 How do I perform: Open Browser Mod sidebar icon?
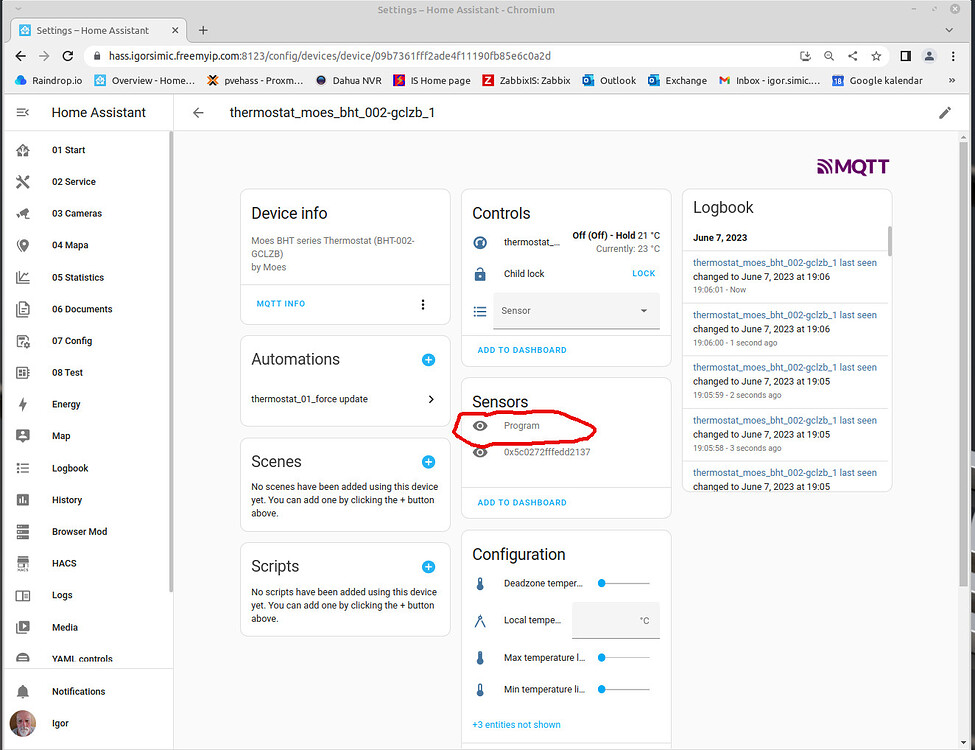pos(23,532)
